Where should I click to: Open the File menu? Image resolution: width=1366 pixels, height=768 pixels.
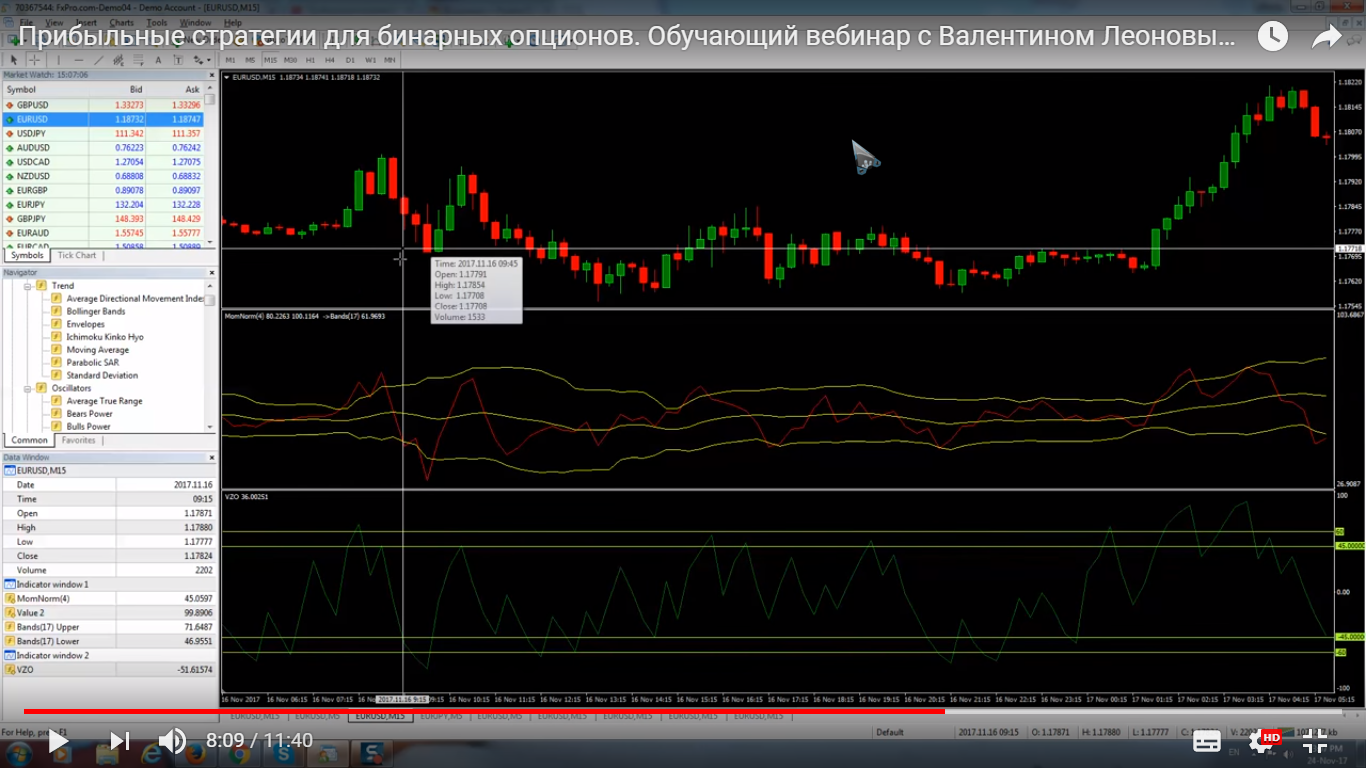pyautogui.click(x=26, y=22)
